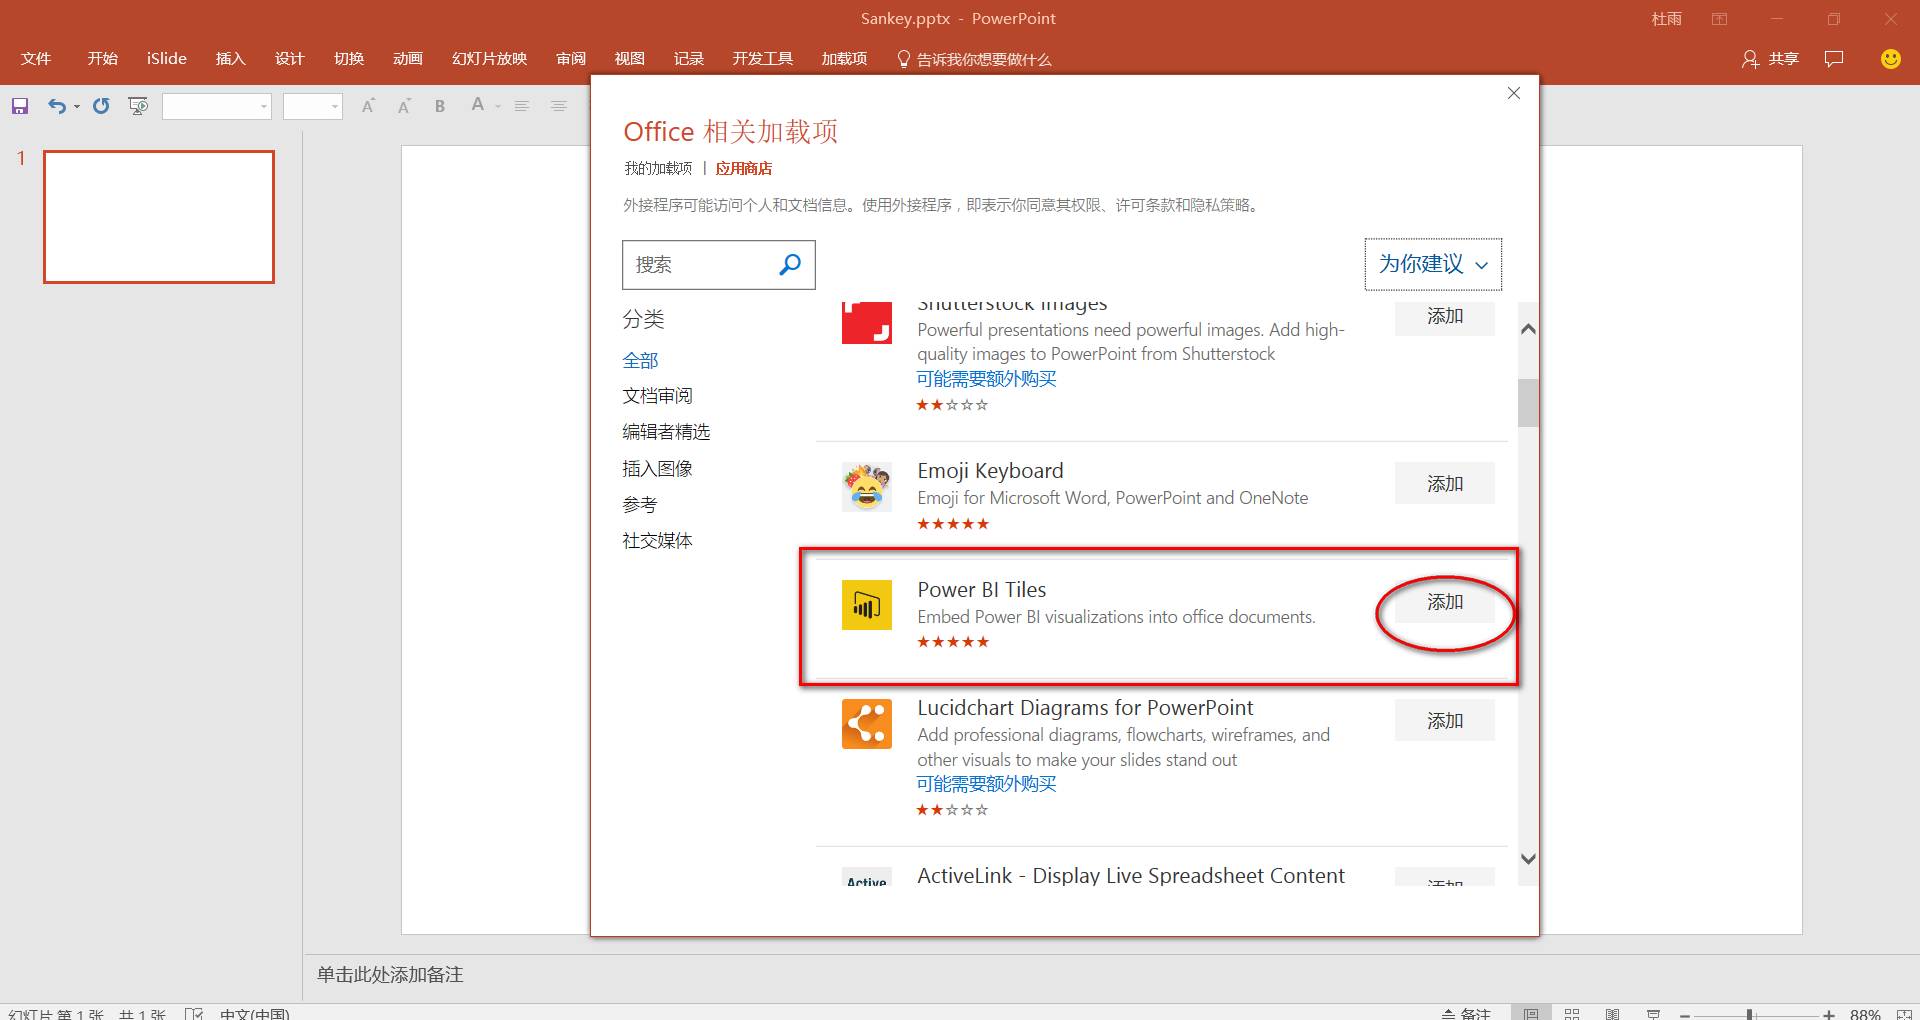The image size is (1920, 1020).
Task: Open the 文件 menu
Action: click(36, 59)
